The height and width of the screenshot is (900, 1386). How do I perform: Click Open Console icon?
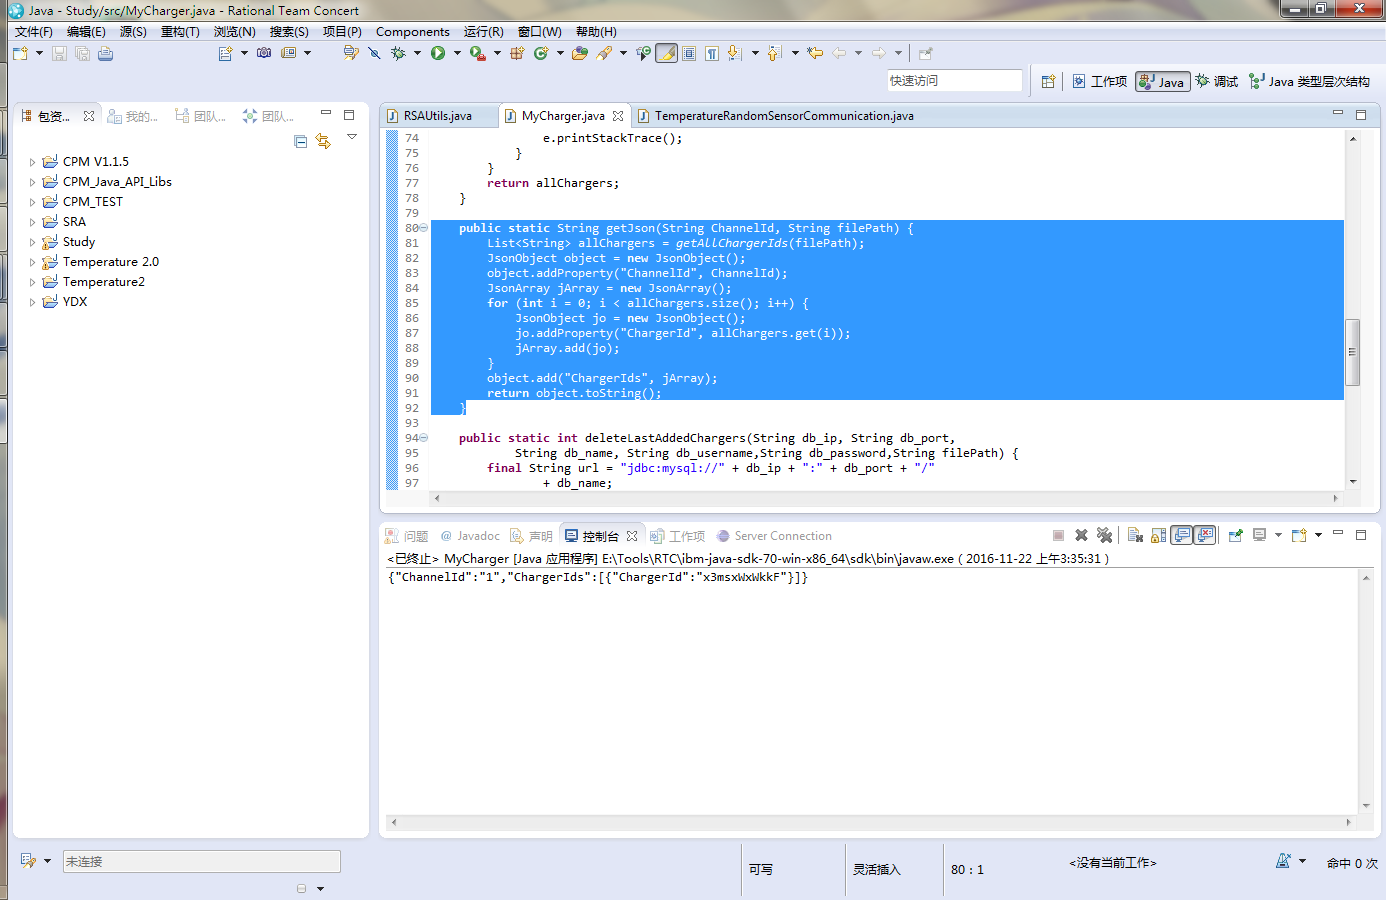[x=1299, y=536]
